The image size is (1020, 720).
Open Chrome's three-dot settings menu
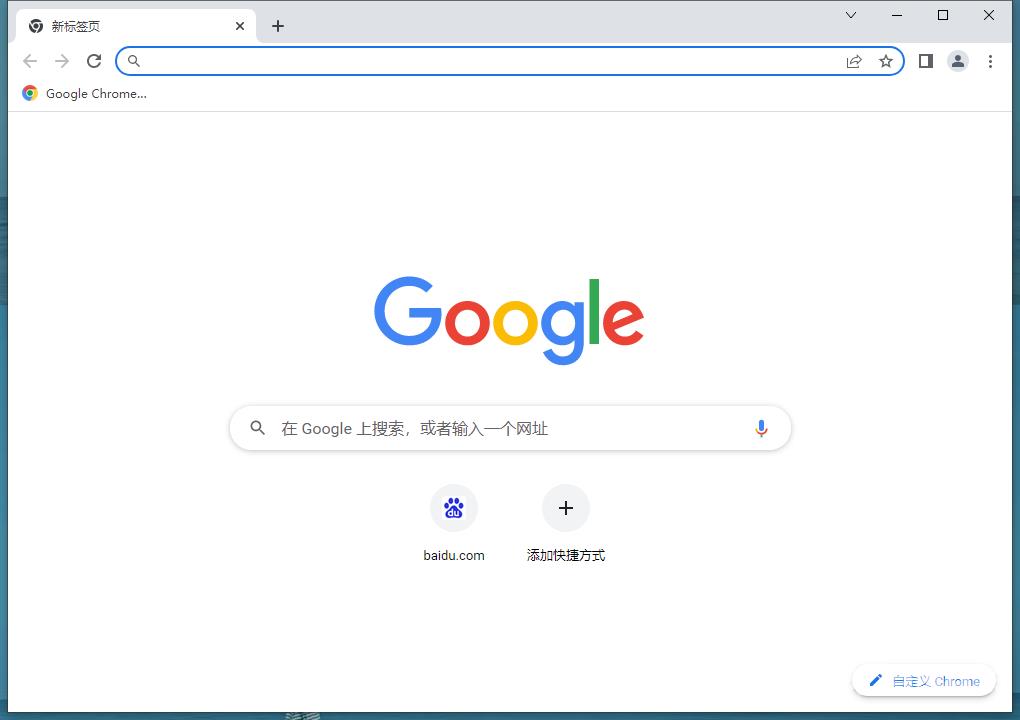click(991, 61)
